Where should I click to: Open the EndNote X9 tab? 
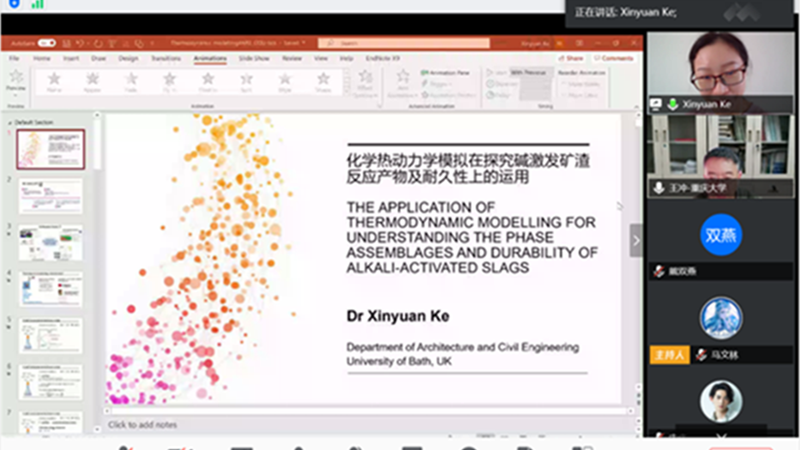click(383, 58)
